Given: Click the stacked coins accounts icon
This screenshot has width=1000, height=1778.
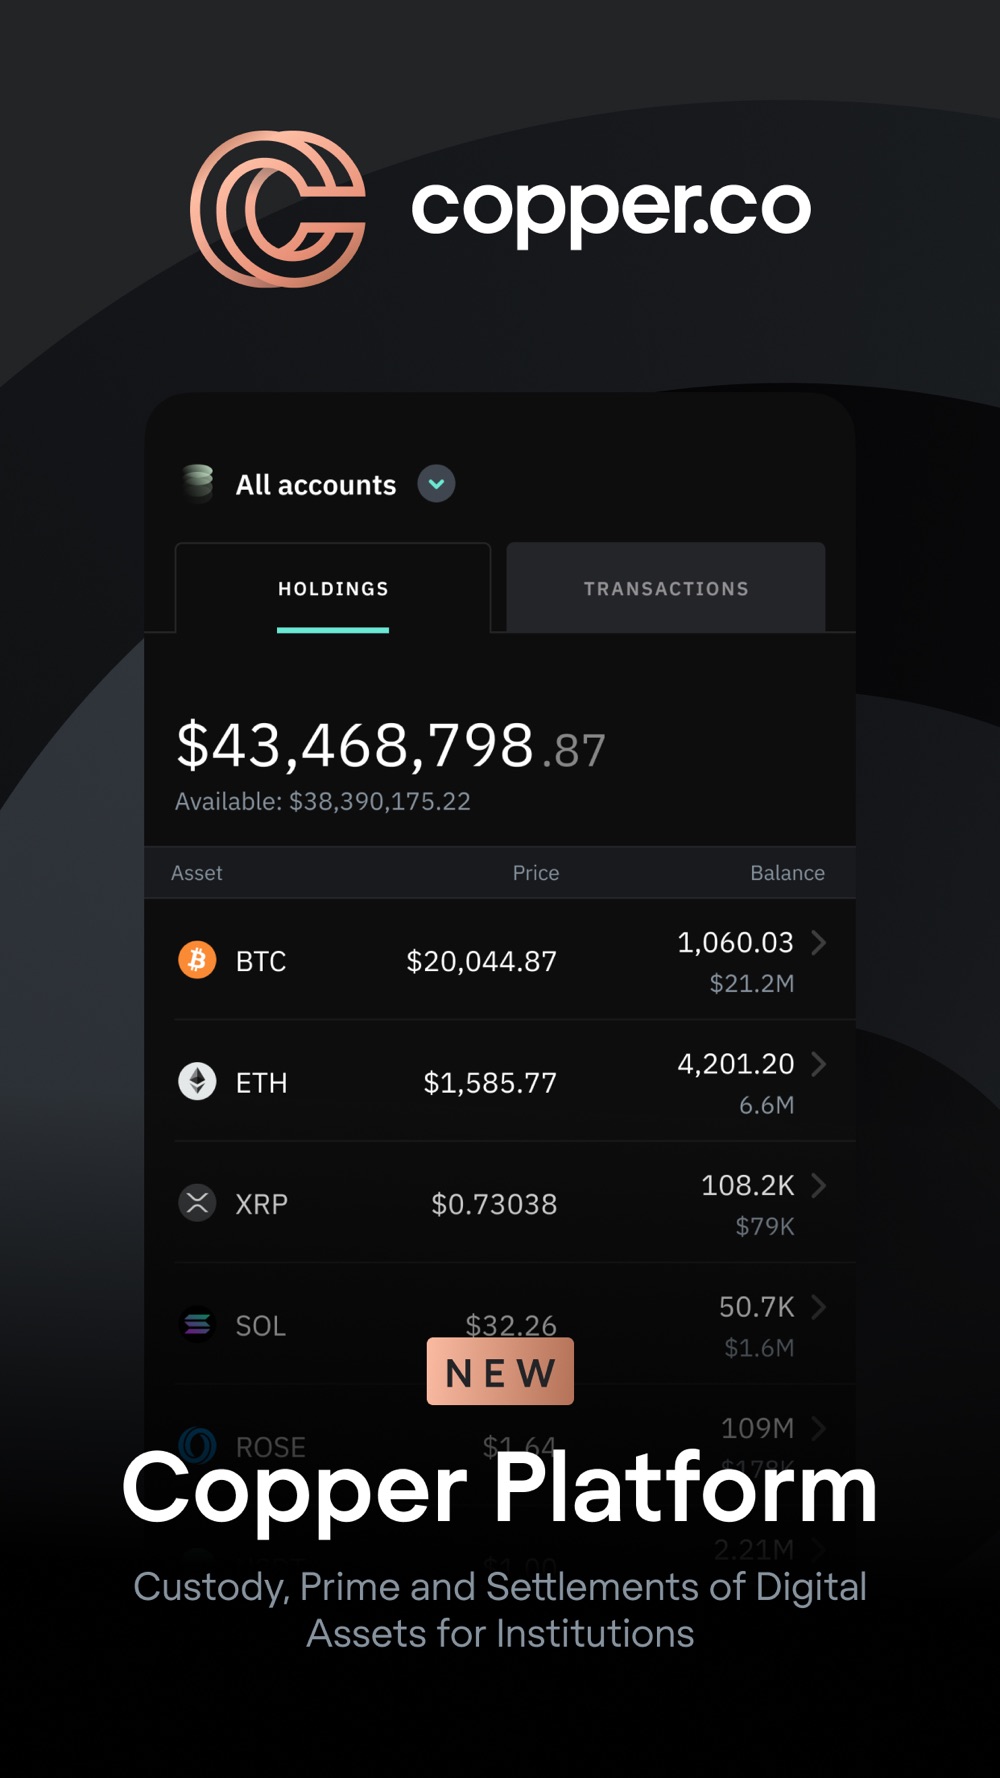Looking at the screenshot, I should click(198, 482).
